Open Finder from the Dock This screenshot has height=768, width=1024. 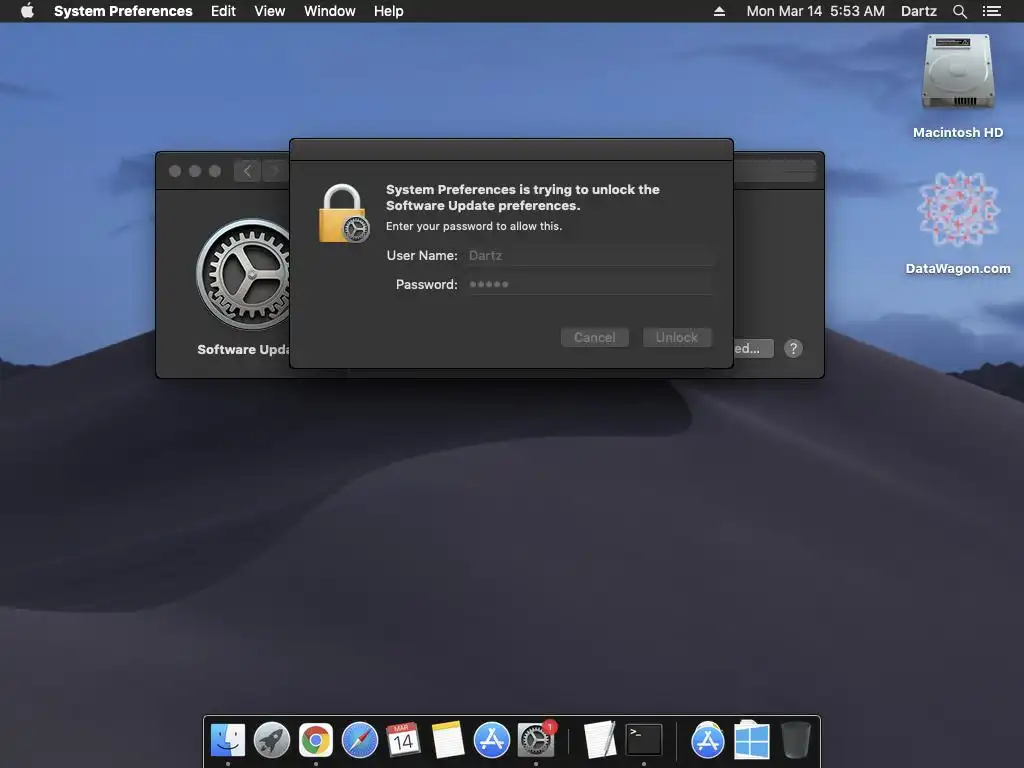(228, 740)
